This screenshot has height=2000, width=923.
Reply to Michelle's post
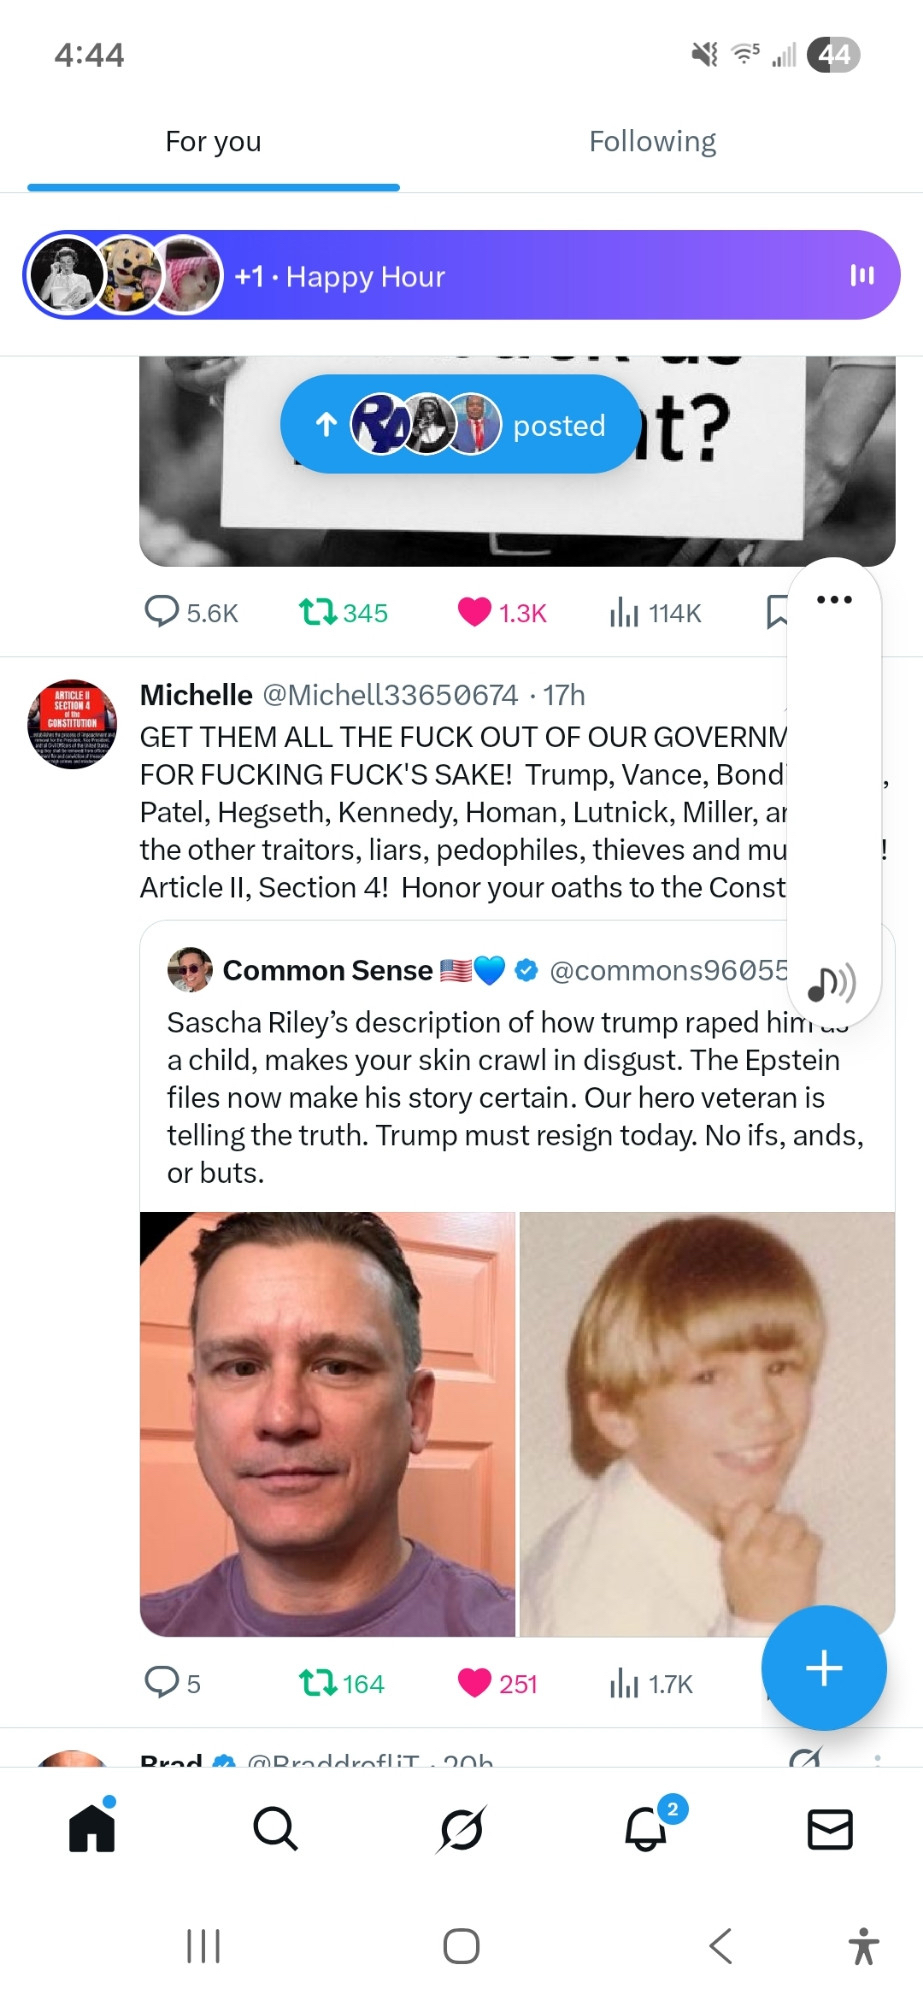tap(162, 1683)
